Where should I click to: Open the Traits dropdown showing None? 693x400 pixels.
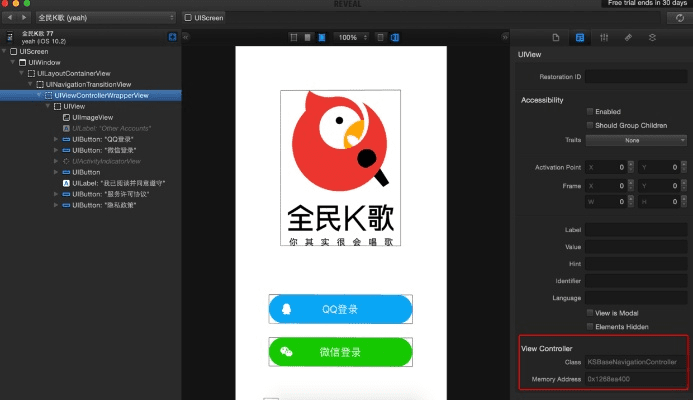636,140
